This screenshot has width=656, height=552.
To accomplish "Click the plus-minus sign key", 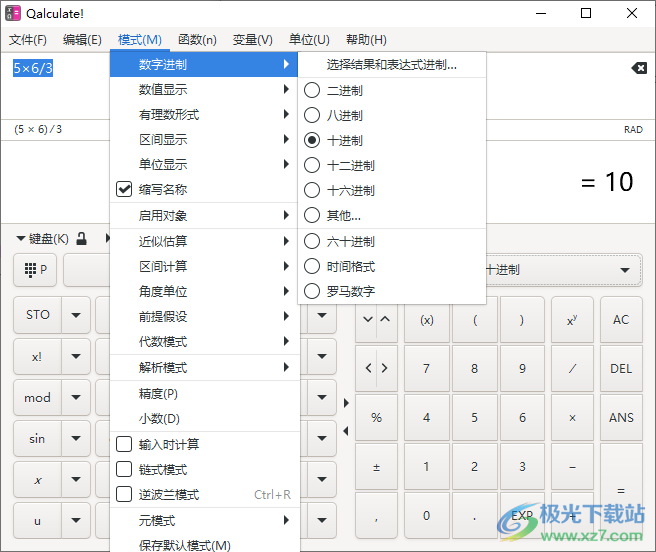I will click(376, 466).
